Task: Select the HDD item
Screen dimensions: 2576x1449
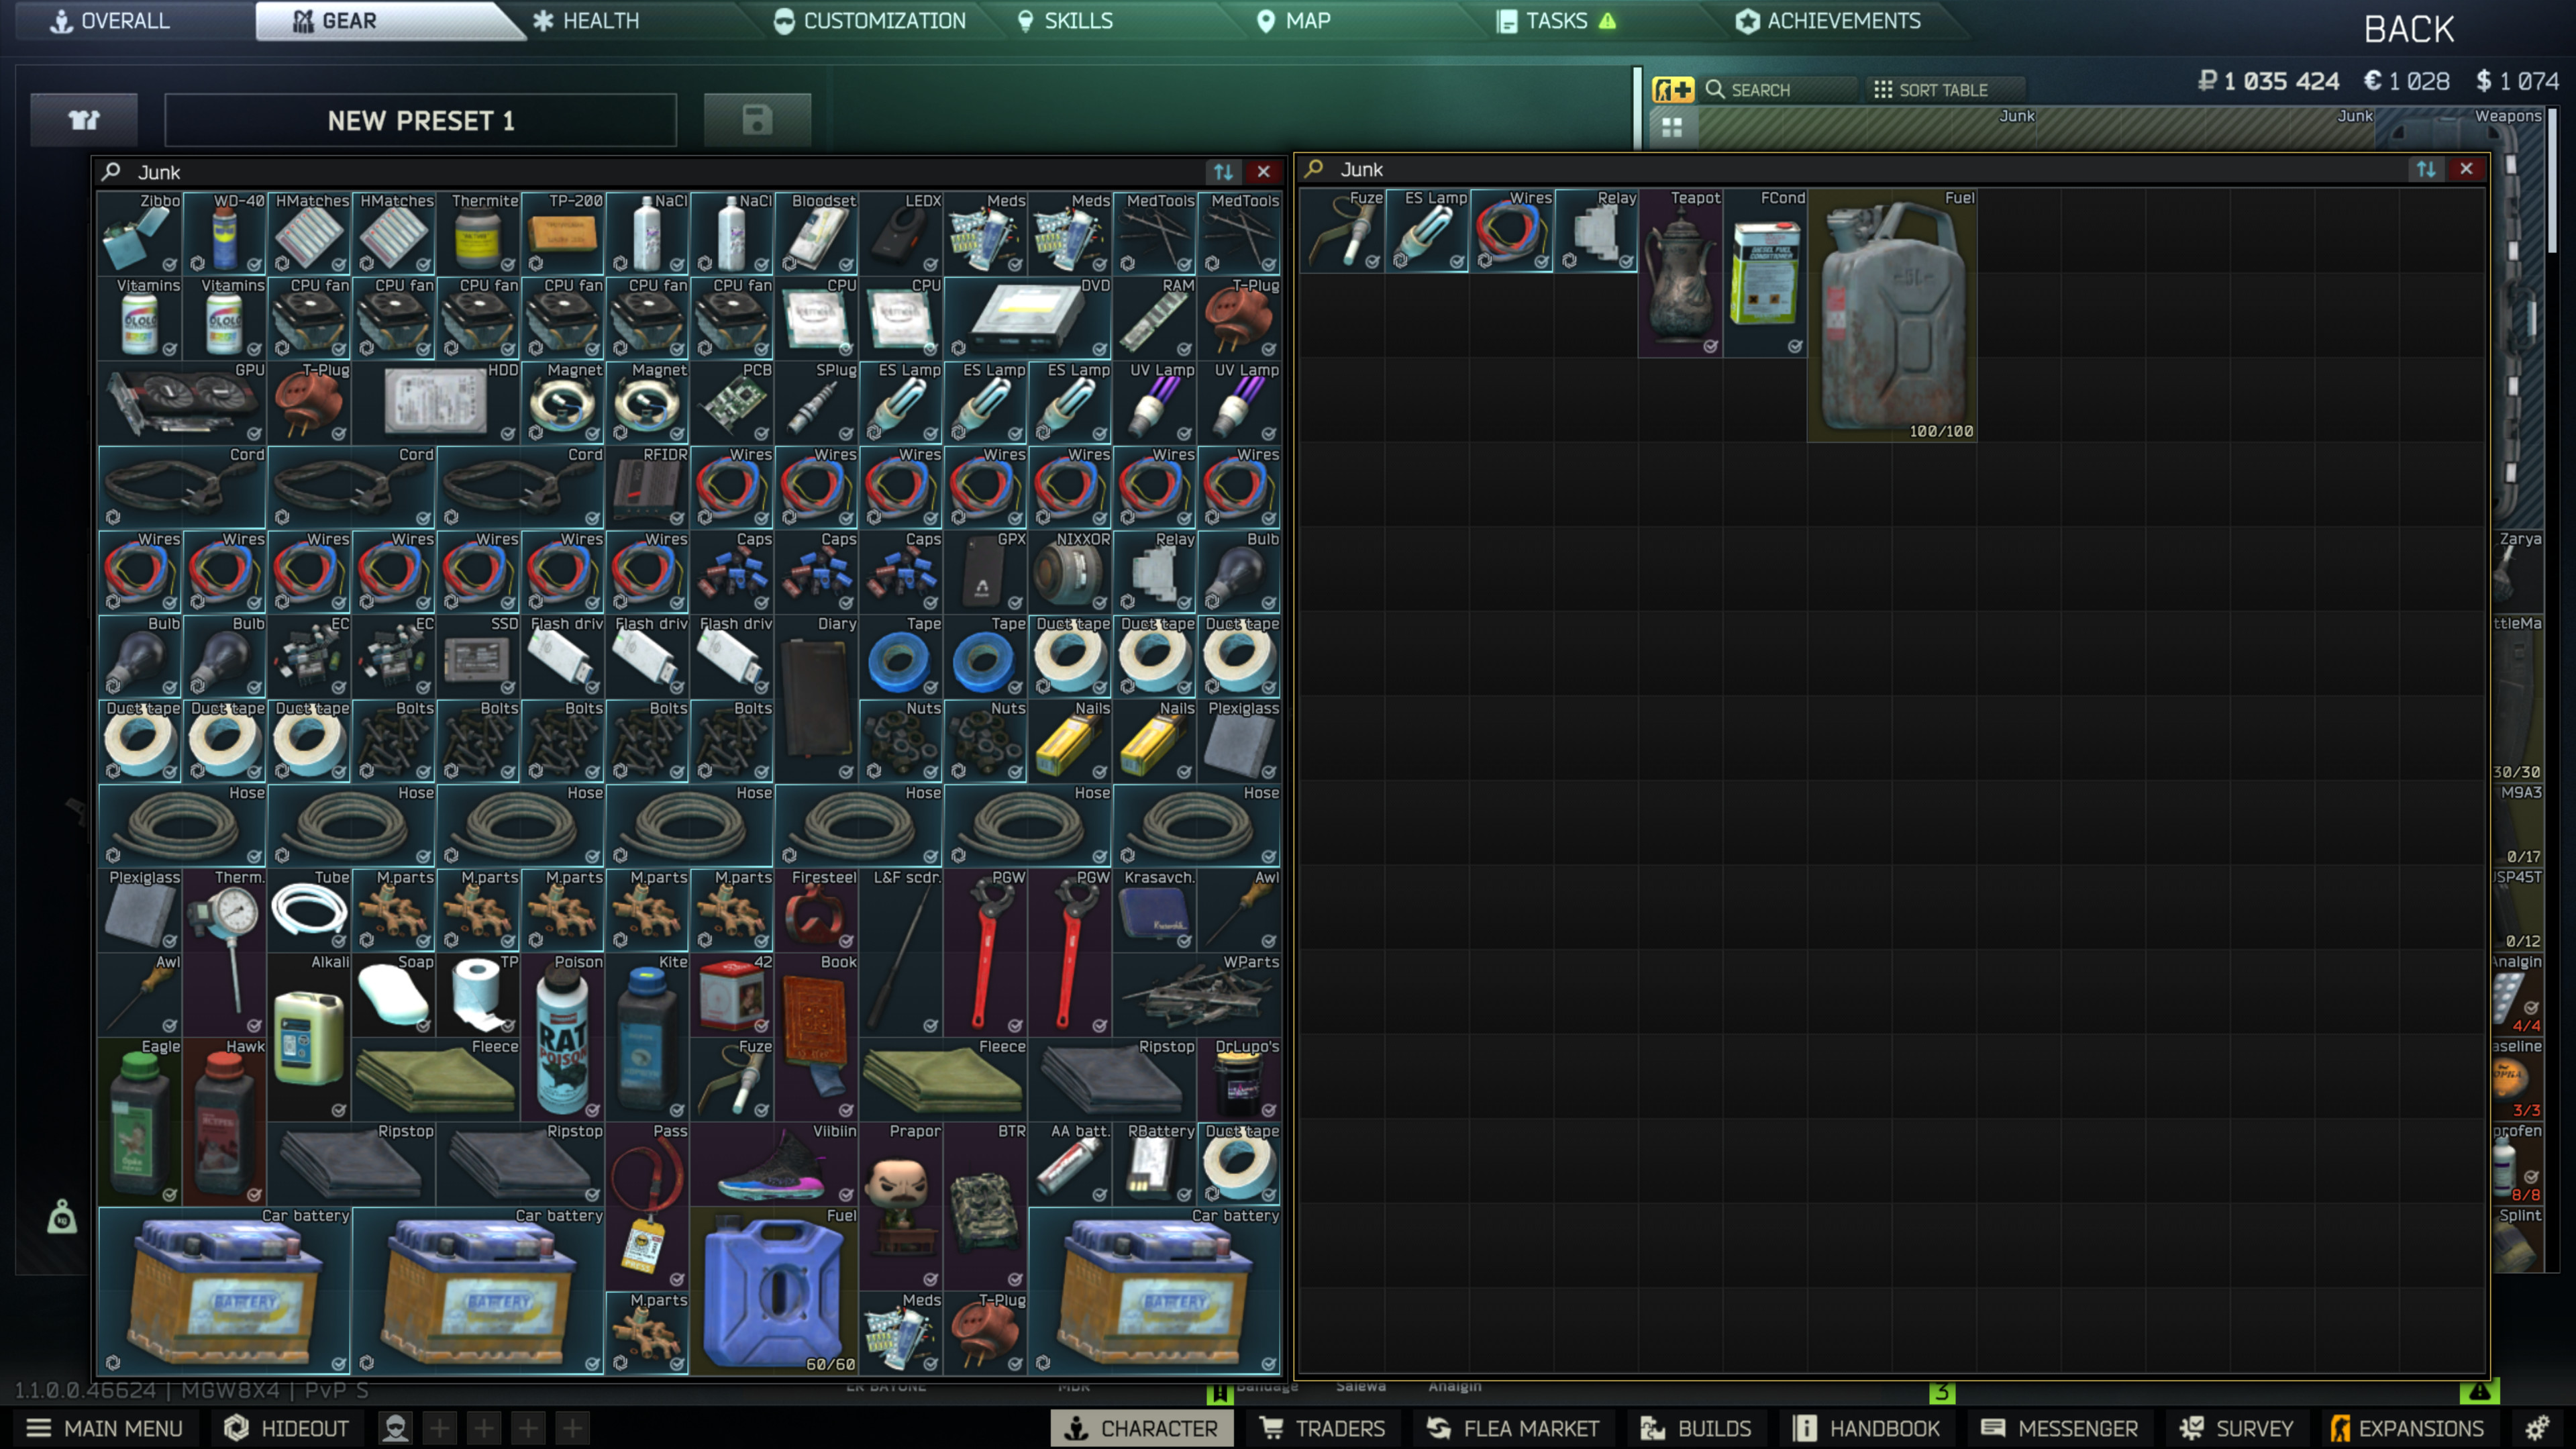Action: coord(436,402)
